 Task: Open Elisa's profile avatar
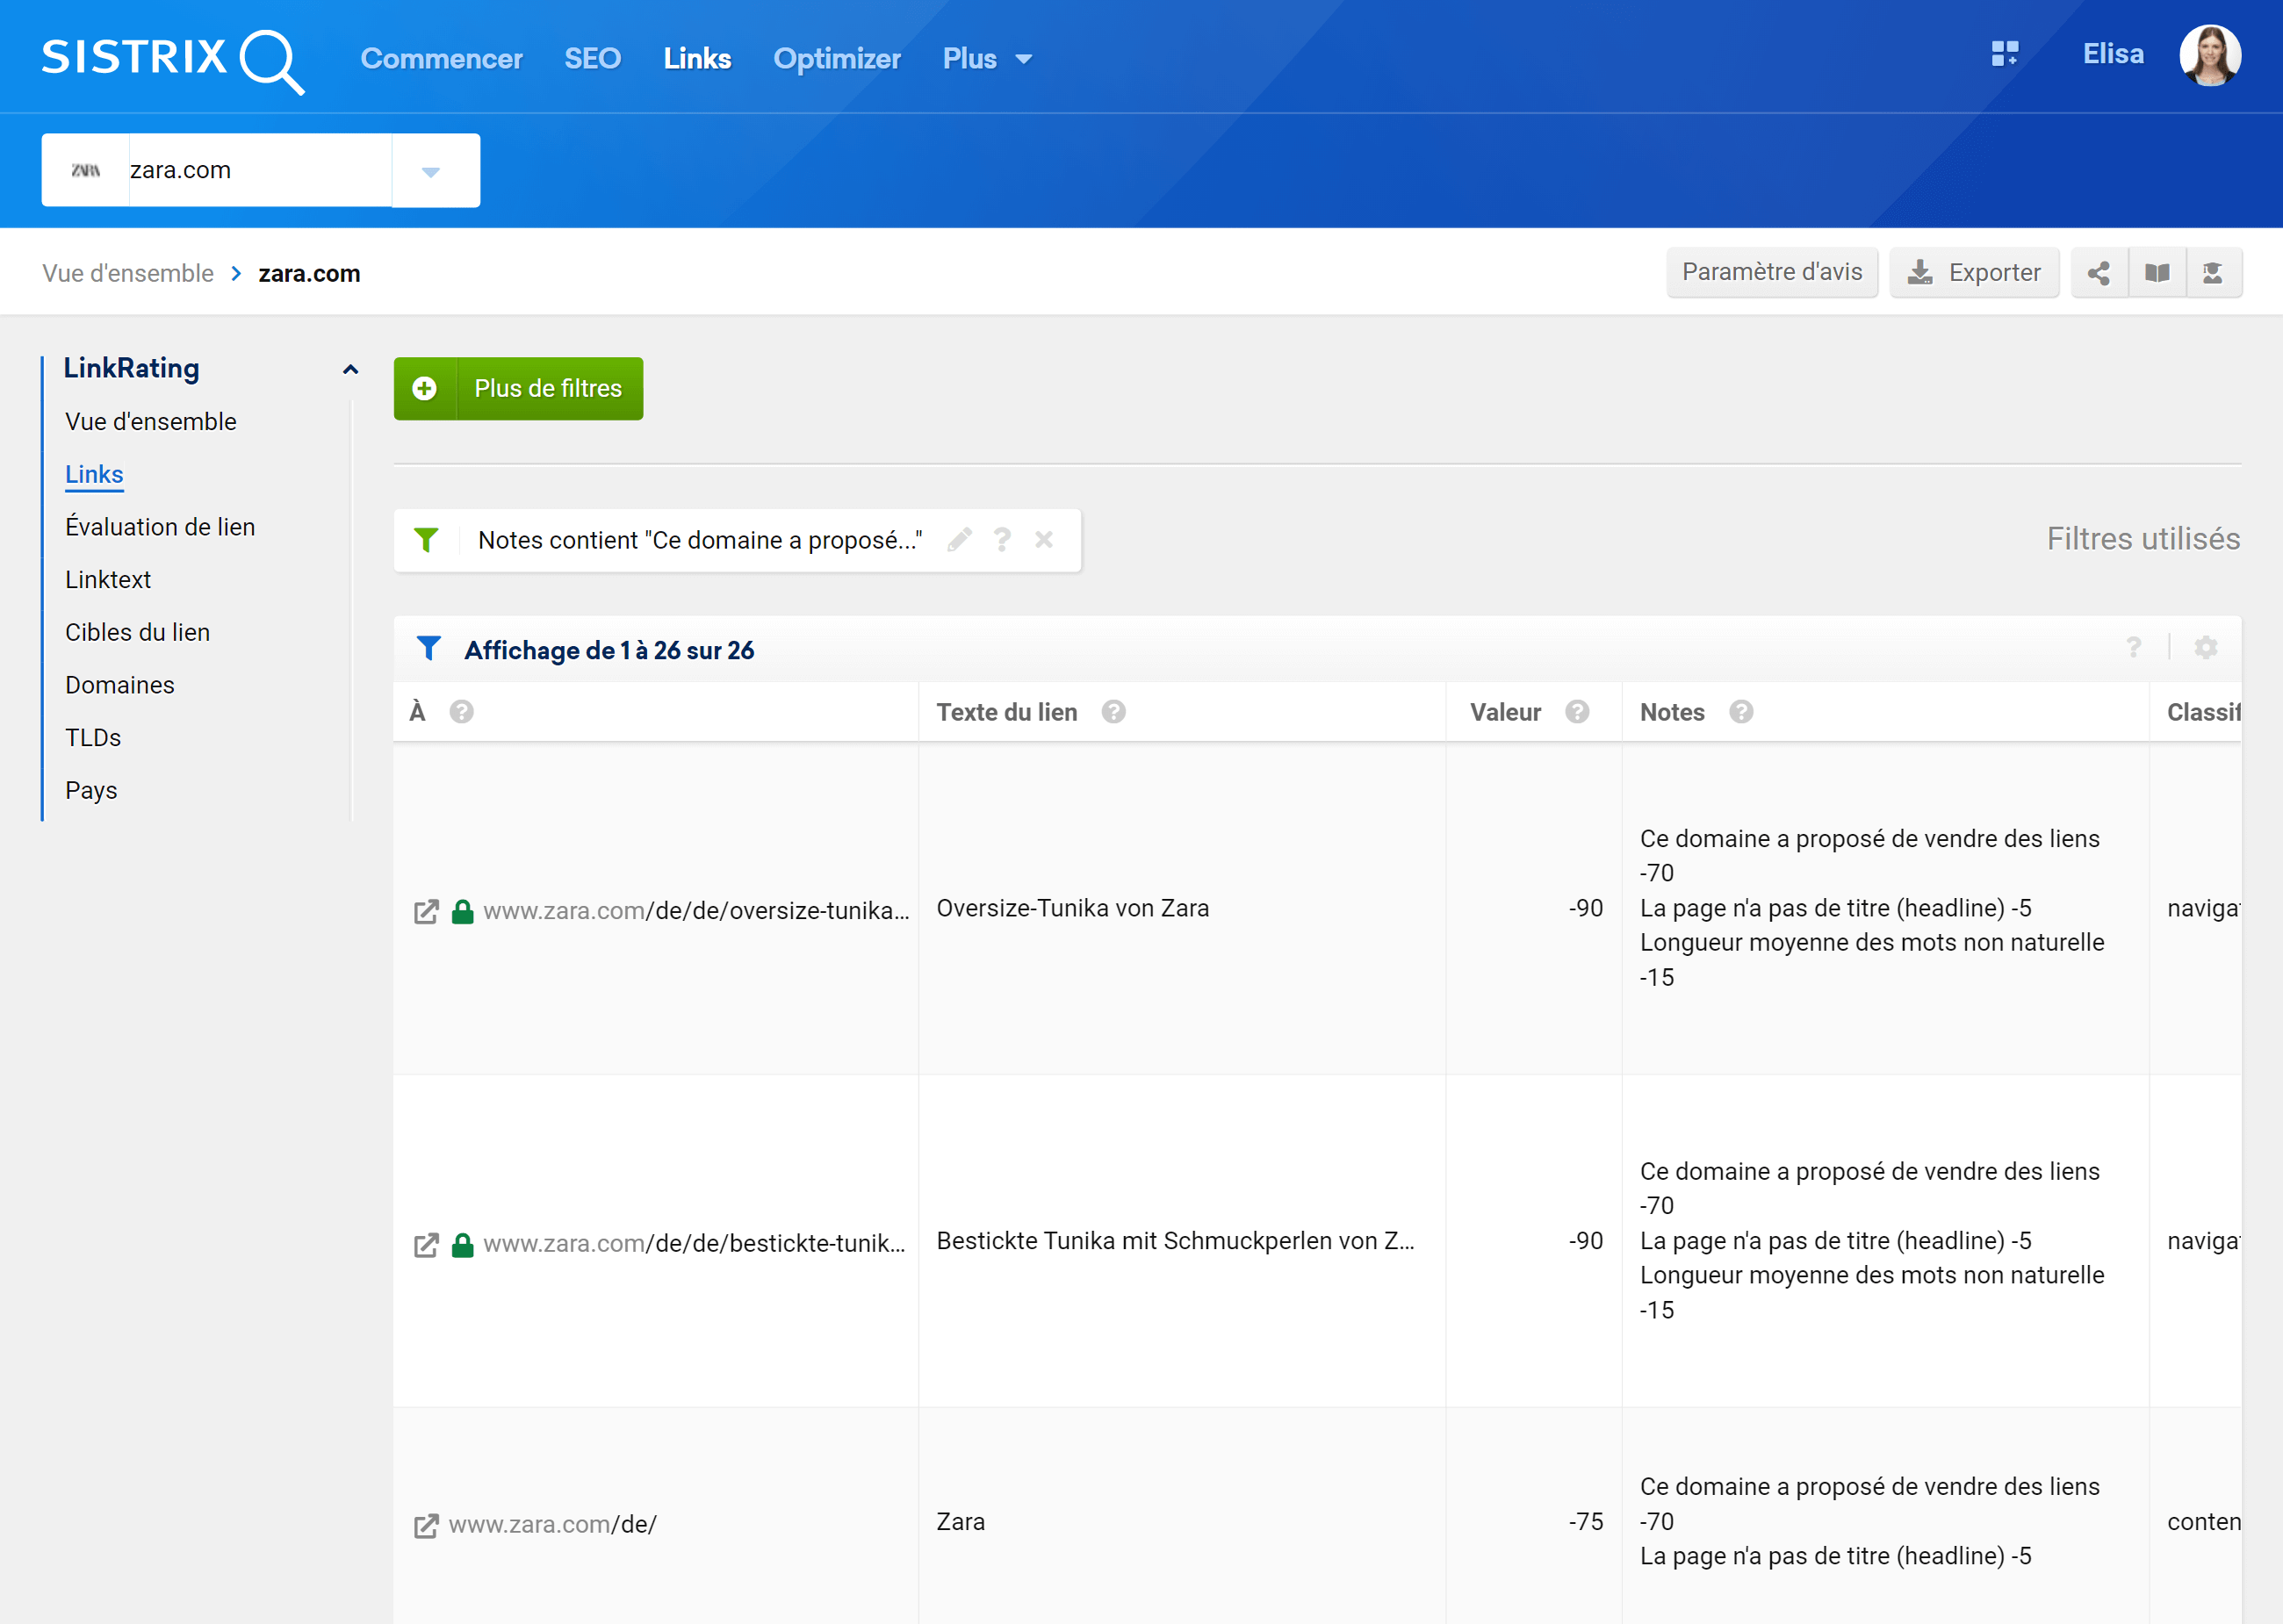coord(2210,55)
